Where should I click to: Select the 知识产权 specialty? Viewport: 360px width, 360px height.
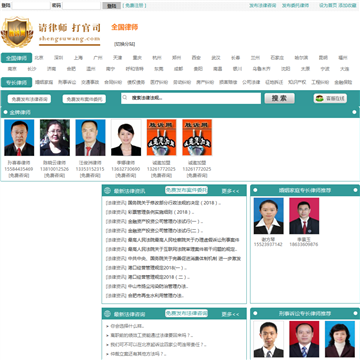tap(297, 82)
